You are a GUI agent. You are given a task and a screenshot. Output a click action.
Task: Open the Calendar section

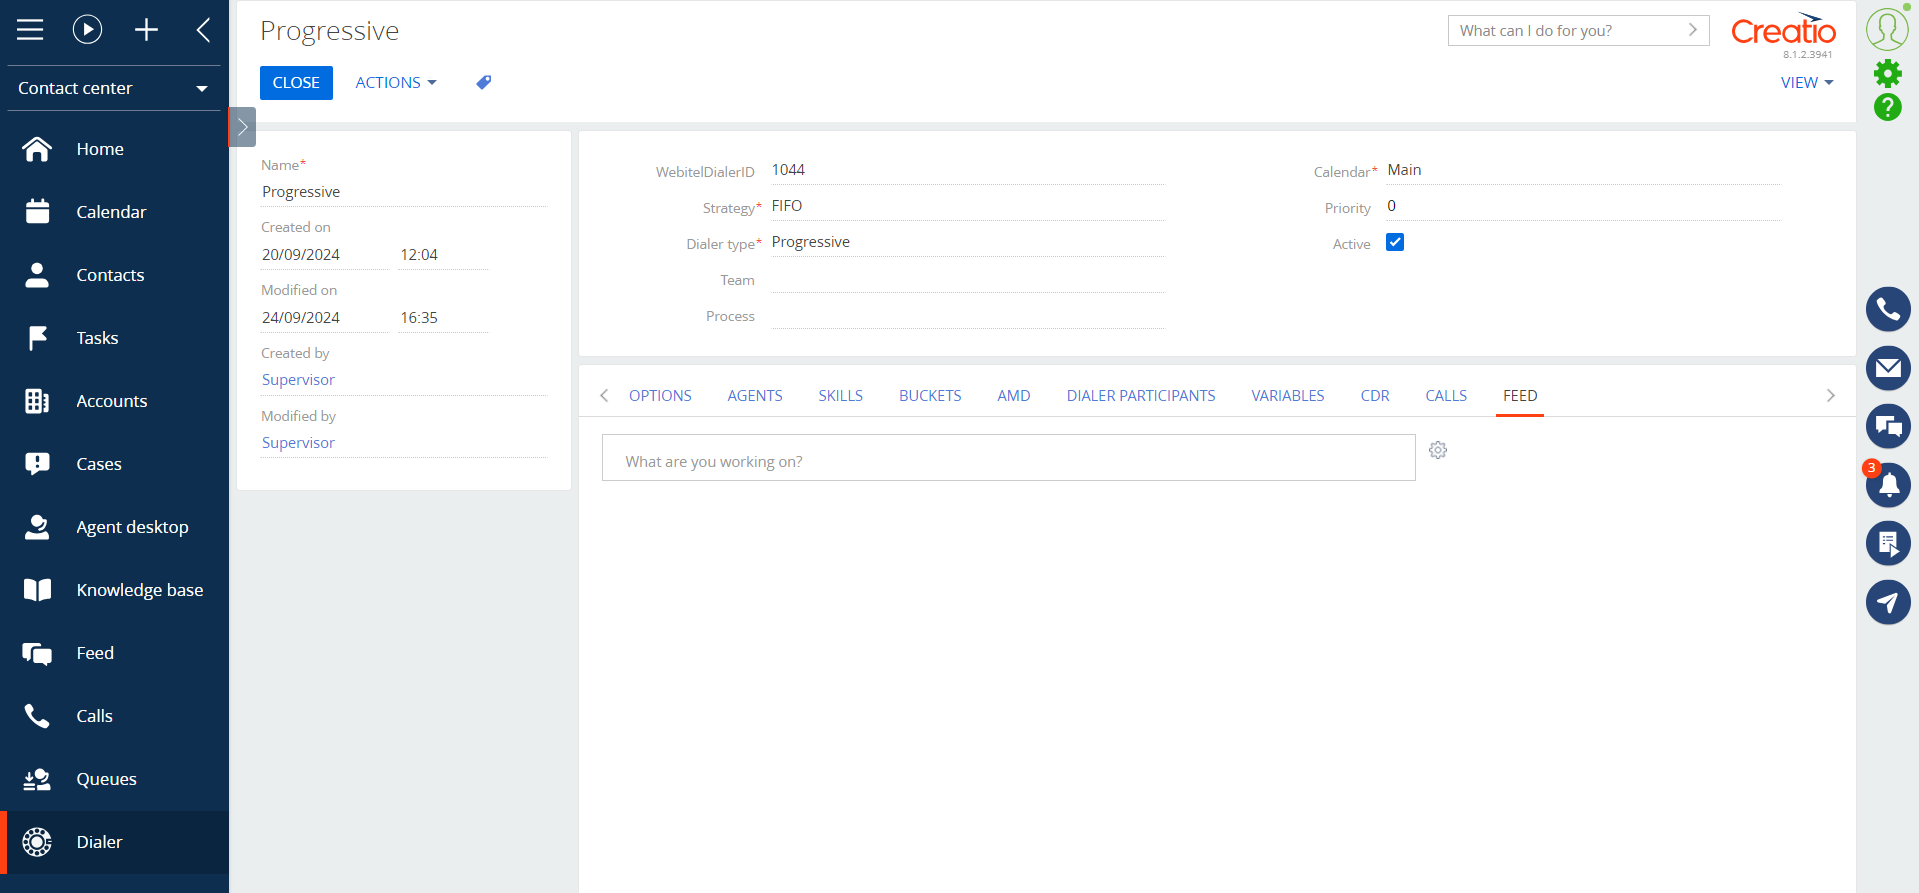click(x=114, y=212)
